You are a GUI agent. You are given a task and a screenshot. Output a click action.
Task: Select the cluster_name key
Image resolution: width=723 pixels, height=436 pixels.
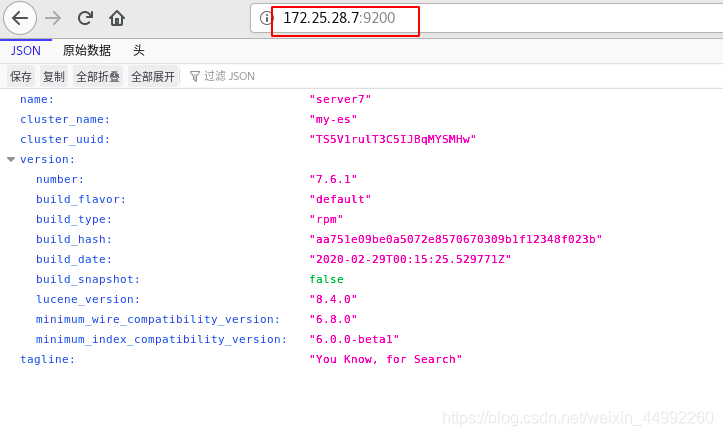point(65,120)
